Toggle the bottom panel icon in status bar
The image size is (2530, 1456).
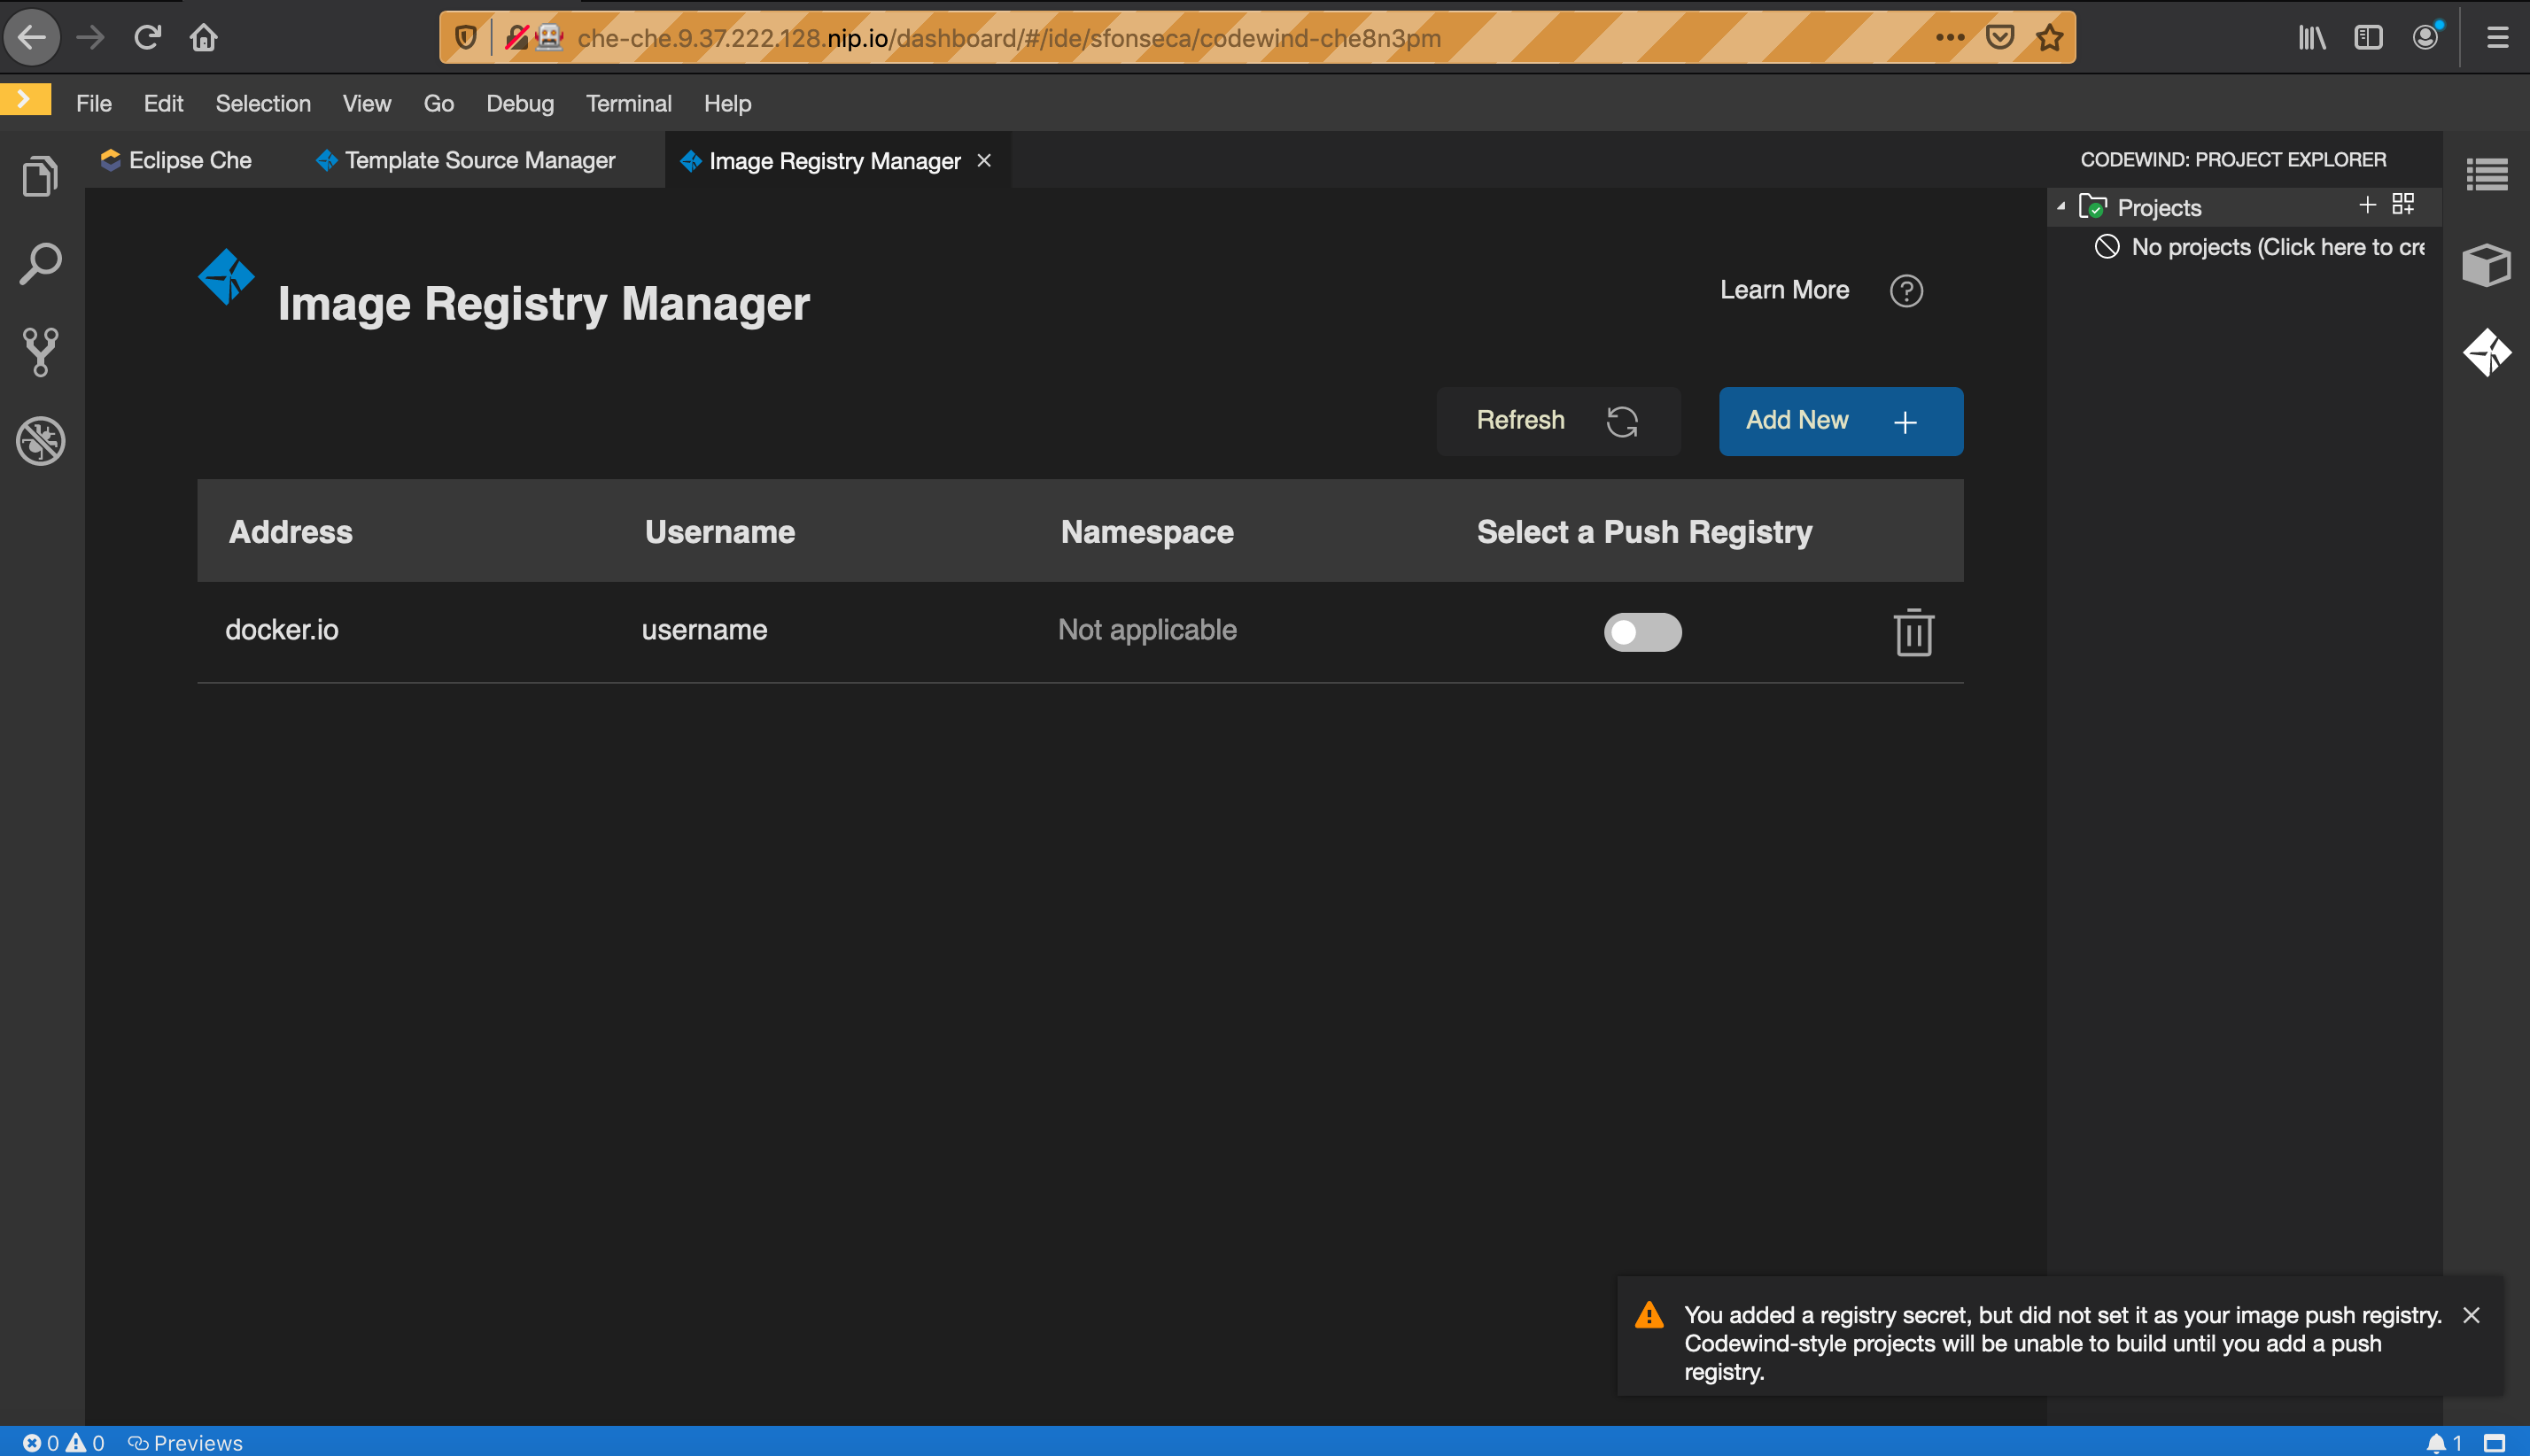point(2494,1443)
